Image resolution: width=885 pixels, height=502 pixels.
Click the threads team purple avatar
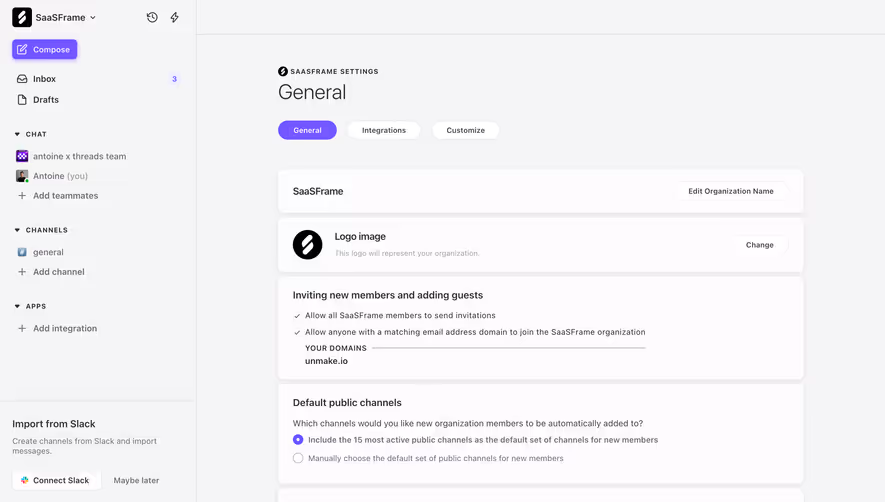pos(22,156)
